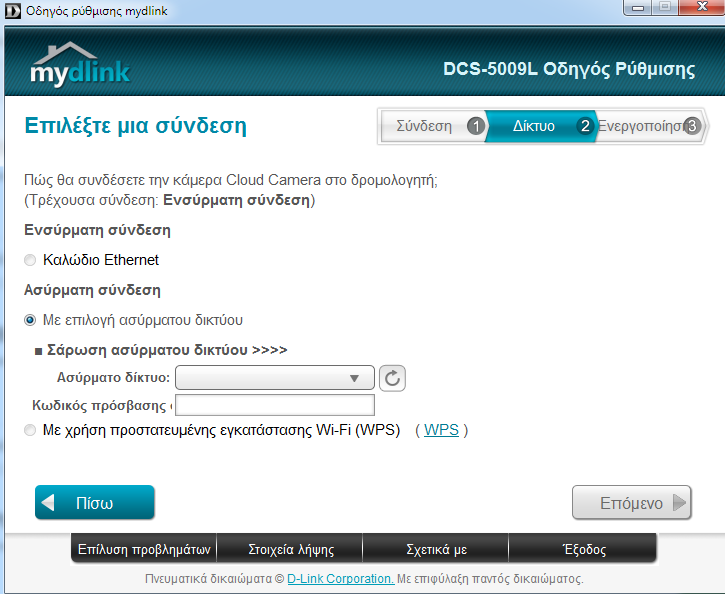Choose the WPS protected setup radio button
This screenshot has height=594, width=725.
click(x=30, y=430)
